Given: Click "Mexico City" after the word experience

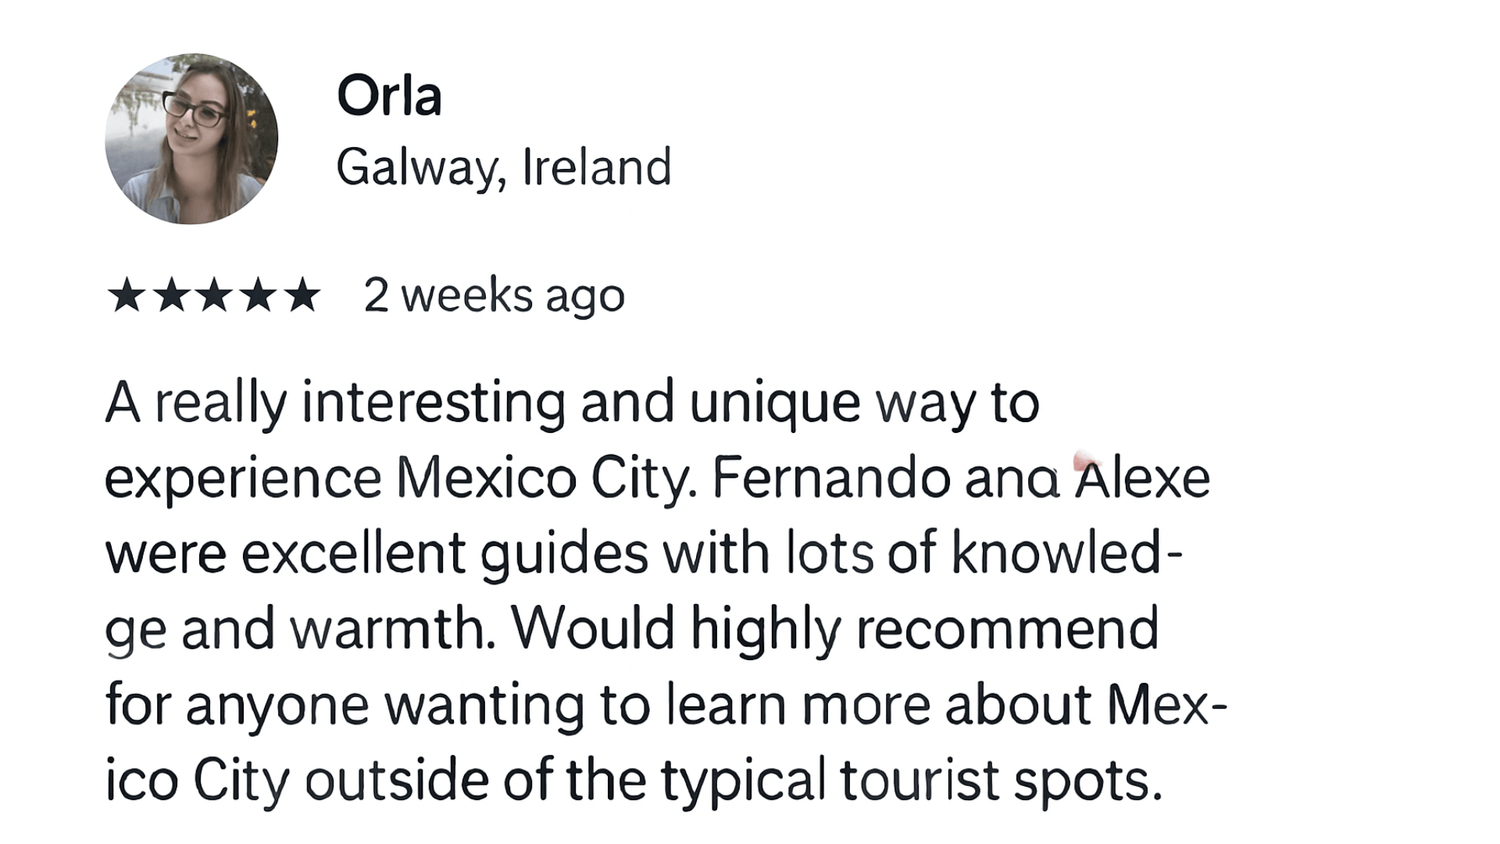Looking at the screenshot, I should tap(544, 478).
